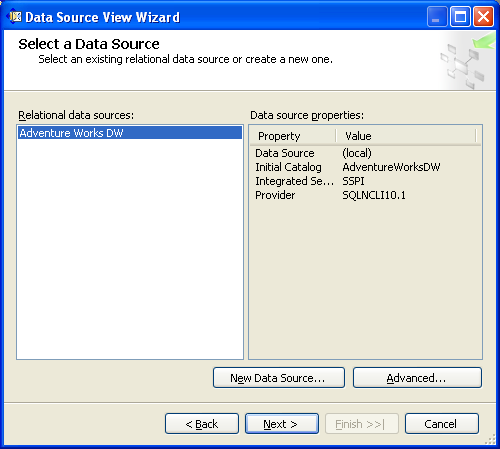This screenshot has height=449, width=500.
Task: Click the AdventureWorksDW catalog value
Action: (391, 167)
